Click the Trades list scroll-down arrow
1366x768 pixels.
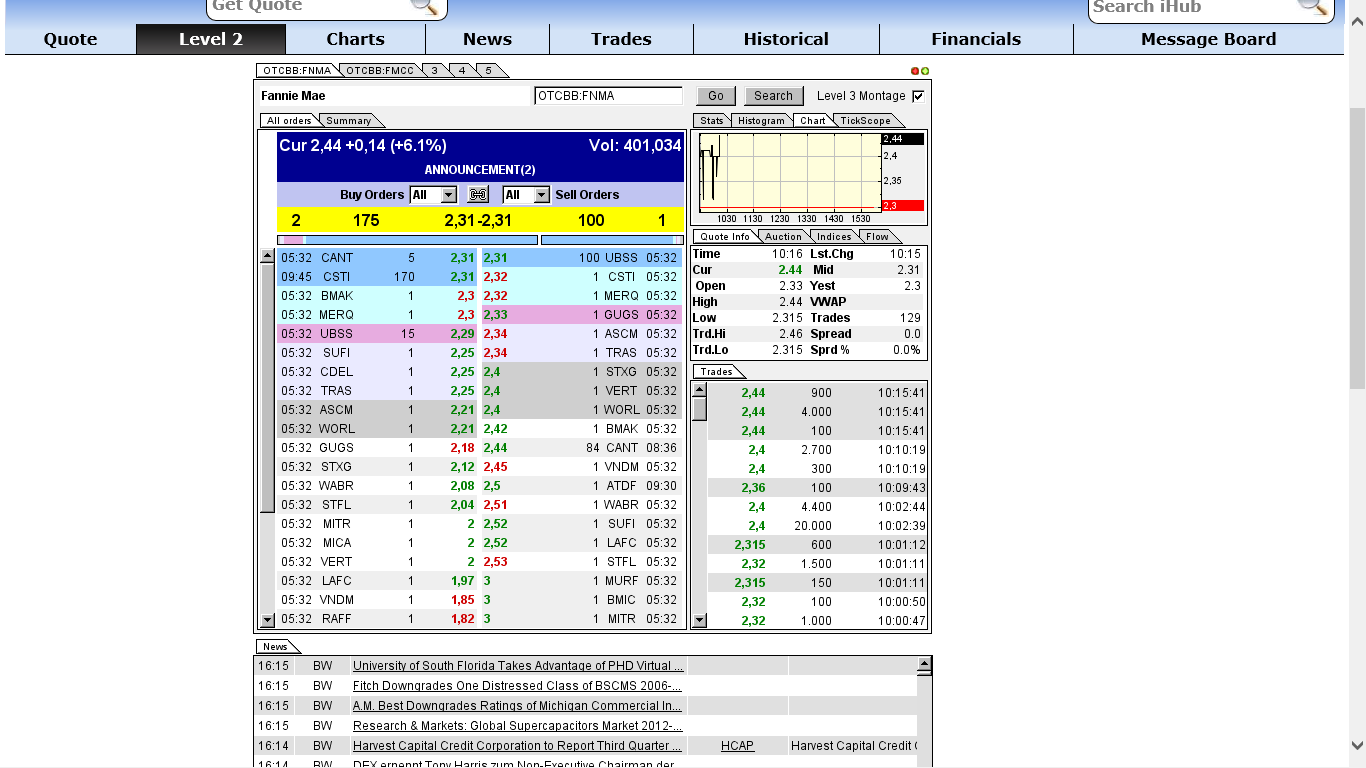pyautogui.click(x=699, y=620)
